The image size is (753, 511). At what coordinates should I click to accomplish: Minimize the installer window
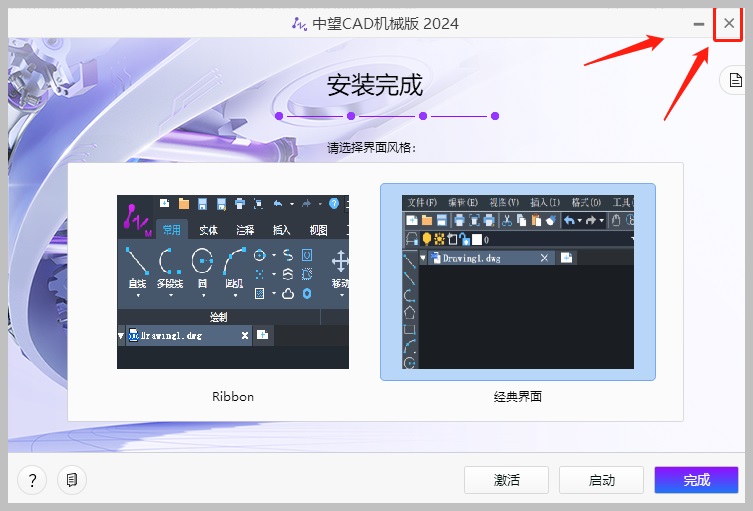pyautogui.click(x=698, y=23)
